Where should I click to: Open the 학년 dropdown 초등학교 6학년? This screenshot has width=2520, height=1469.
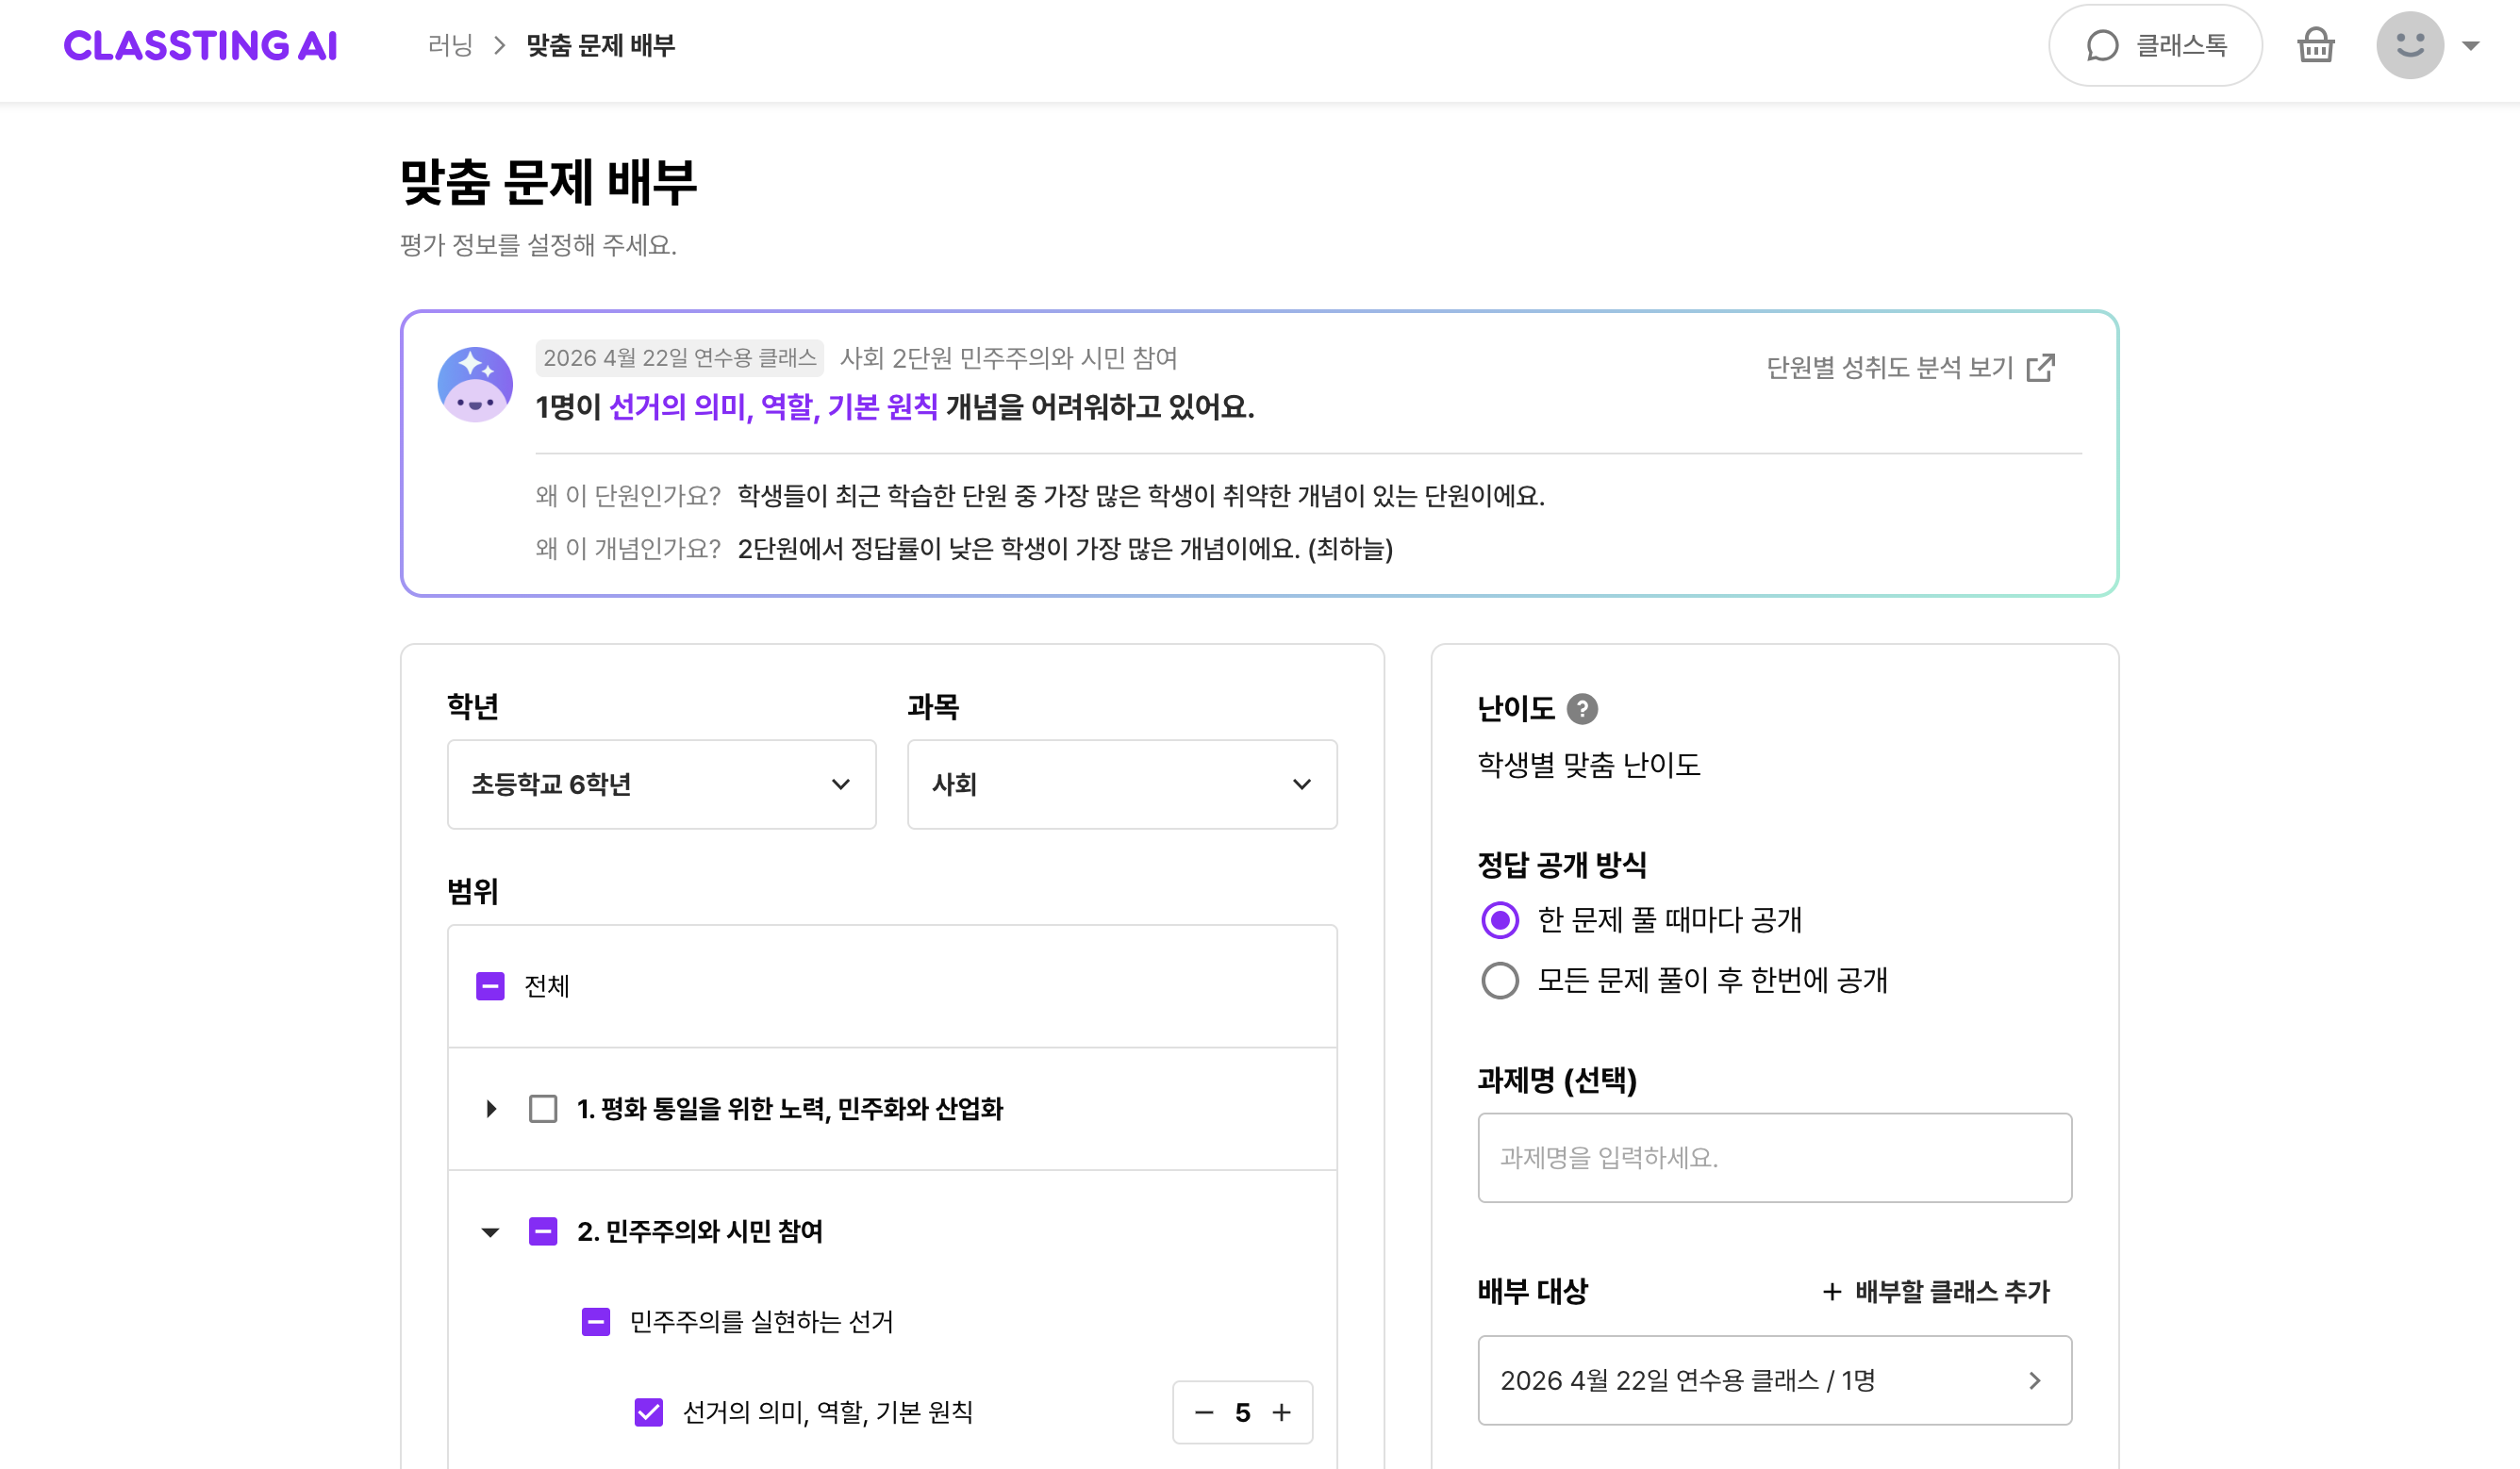661,784
